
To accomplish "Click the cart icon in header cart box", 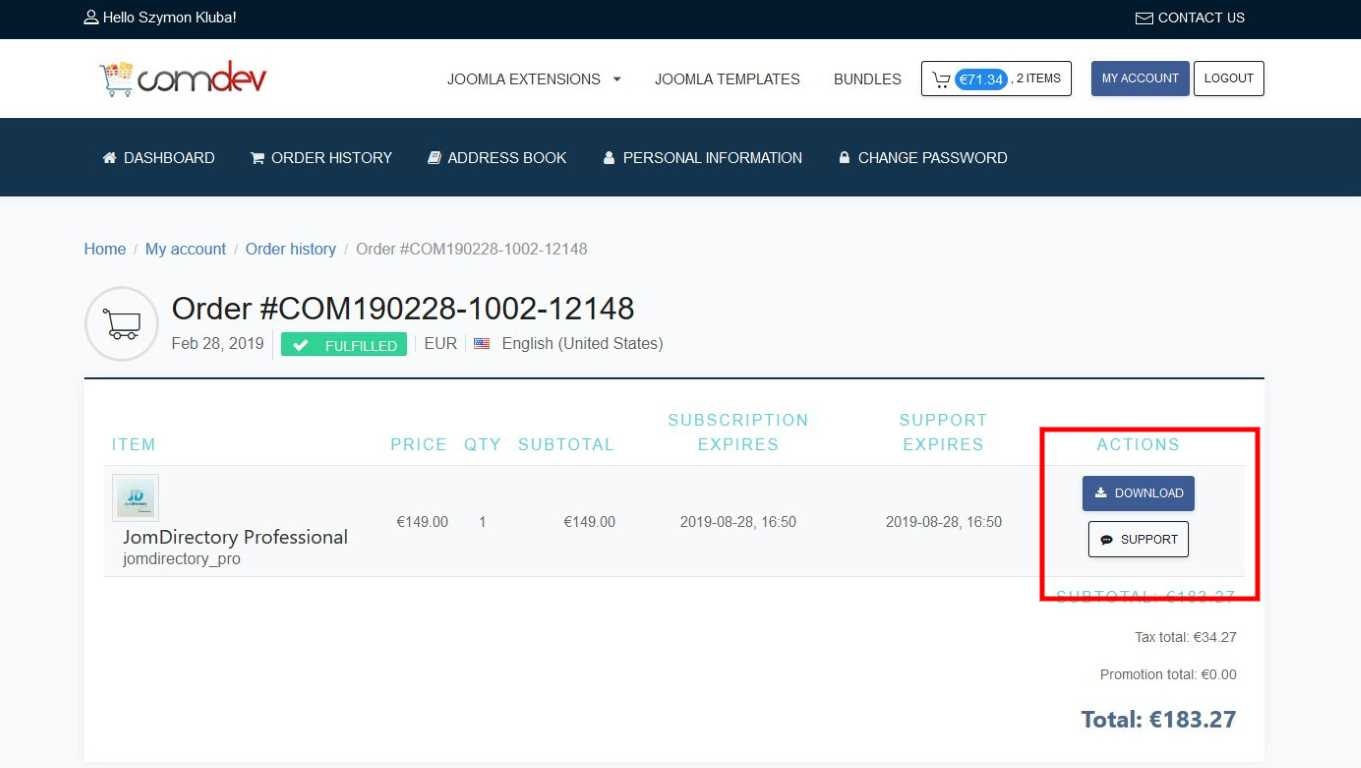I will (941, 79).
